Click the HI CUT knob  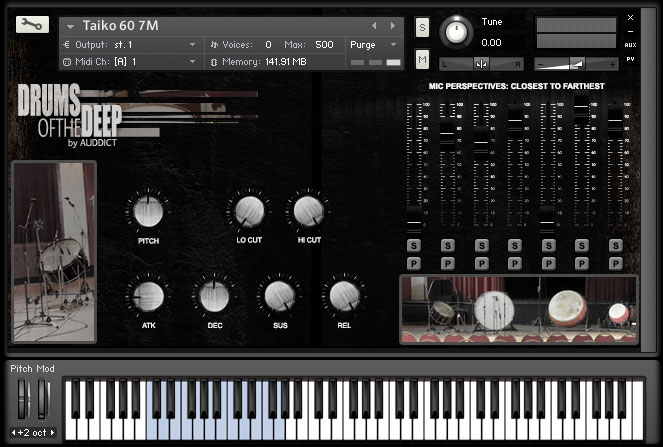coord(307,211)
